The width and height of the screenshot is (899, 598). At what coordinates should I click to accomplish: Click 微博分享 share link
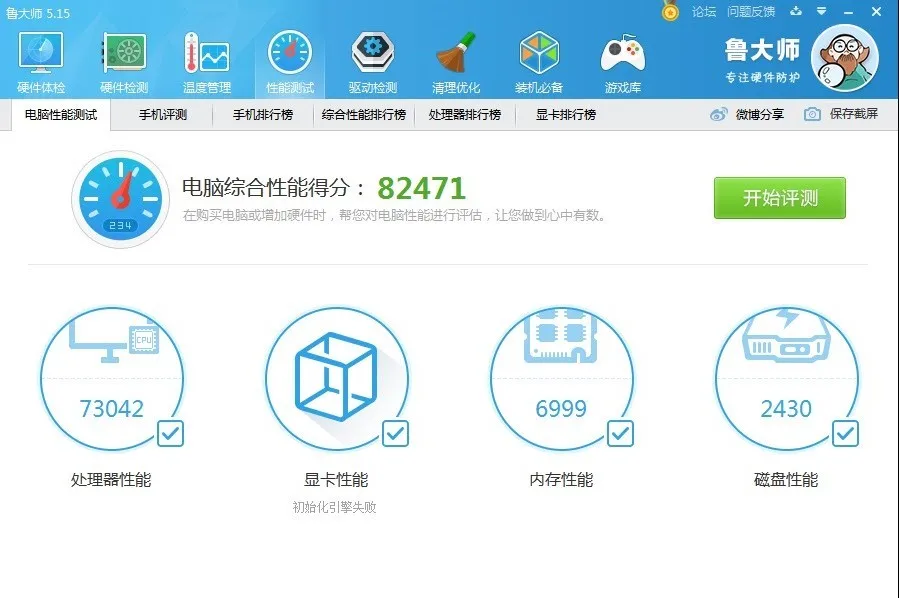point(747,114)
